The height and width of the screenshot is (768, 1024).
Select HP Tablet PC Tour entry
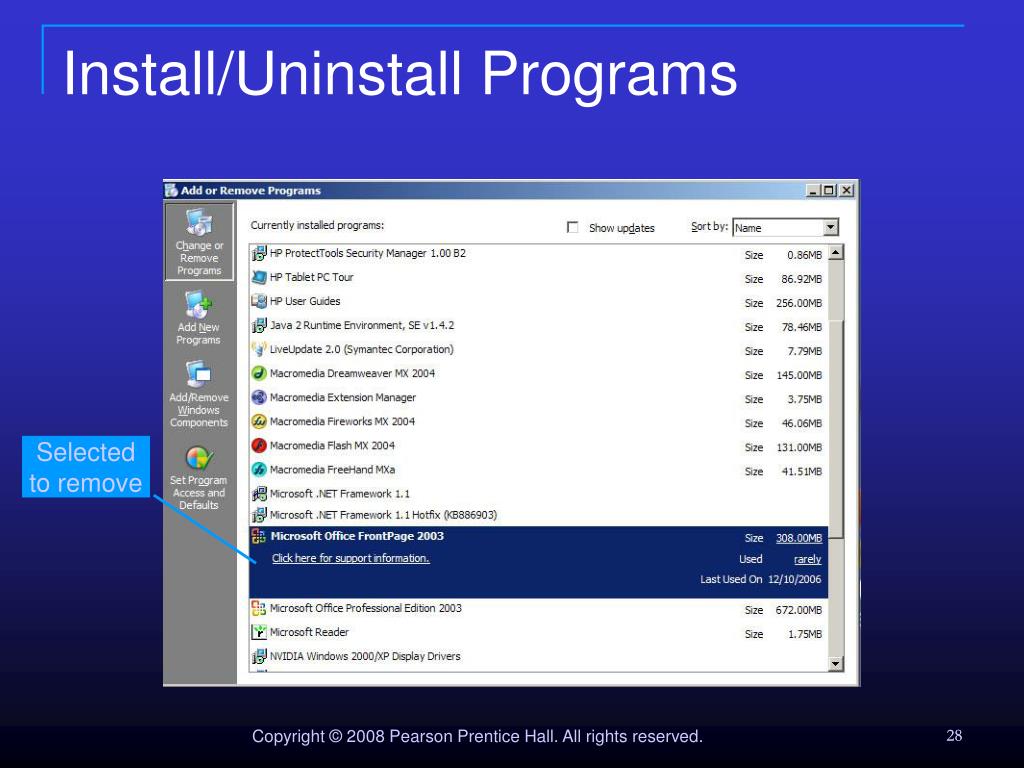pyautogui.click(x=539, y=278)
